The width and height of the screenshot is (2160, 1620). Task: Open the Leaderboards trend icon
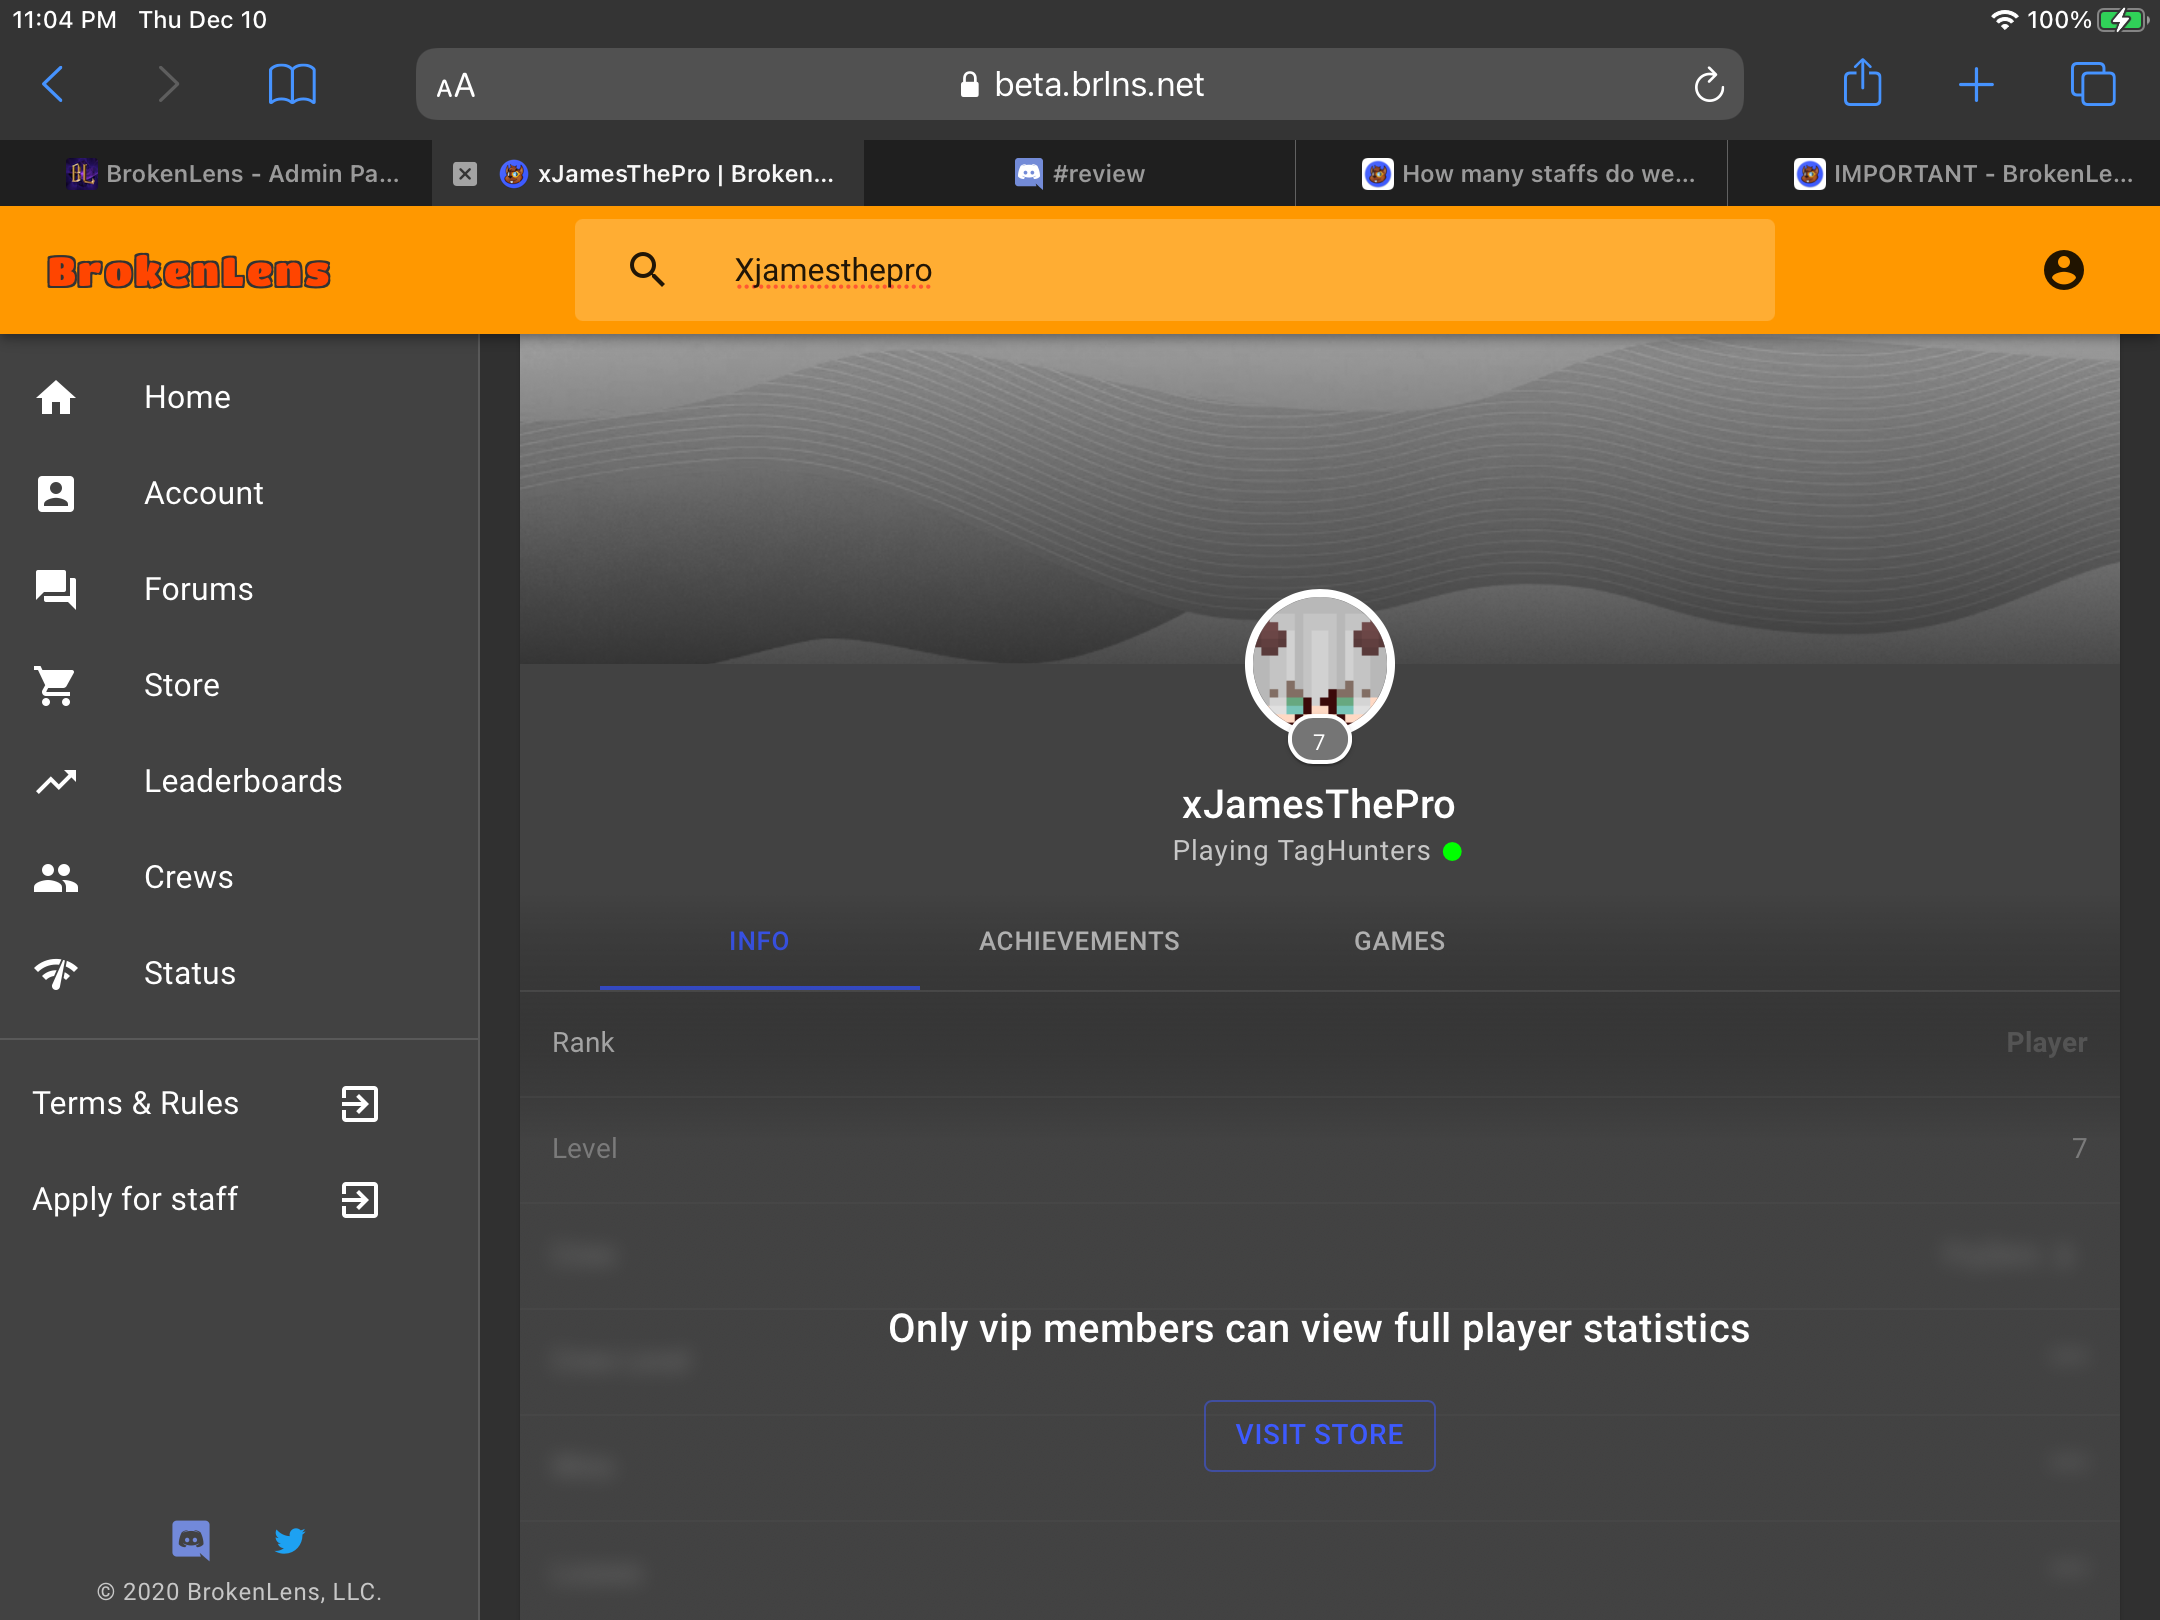56,781
